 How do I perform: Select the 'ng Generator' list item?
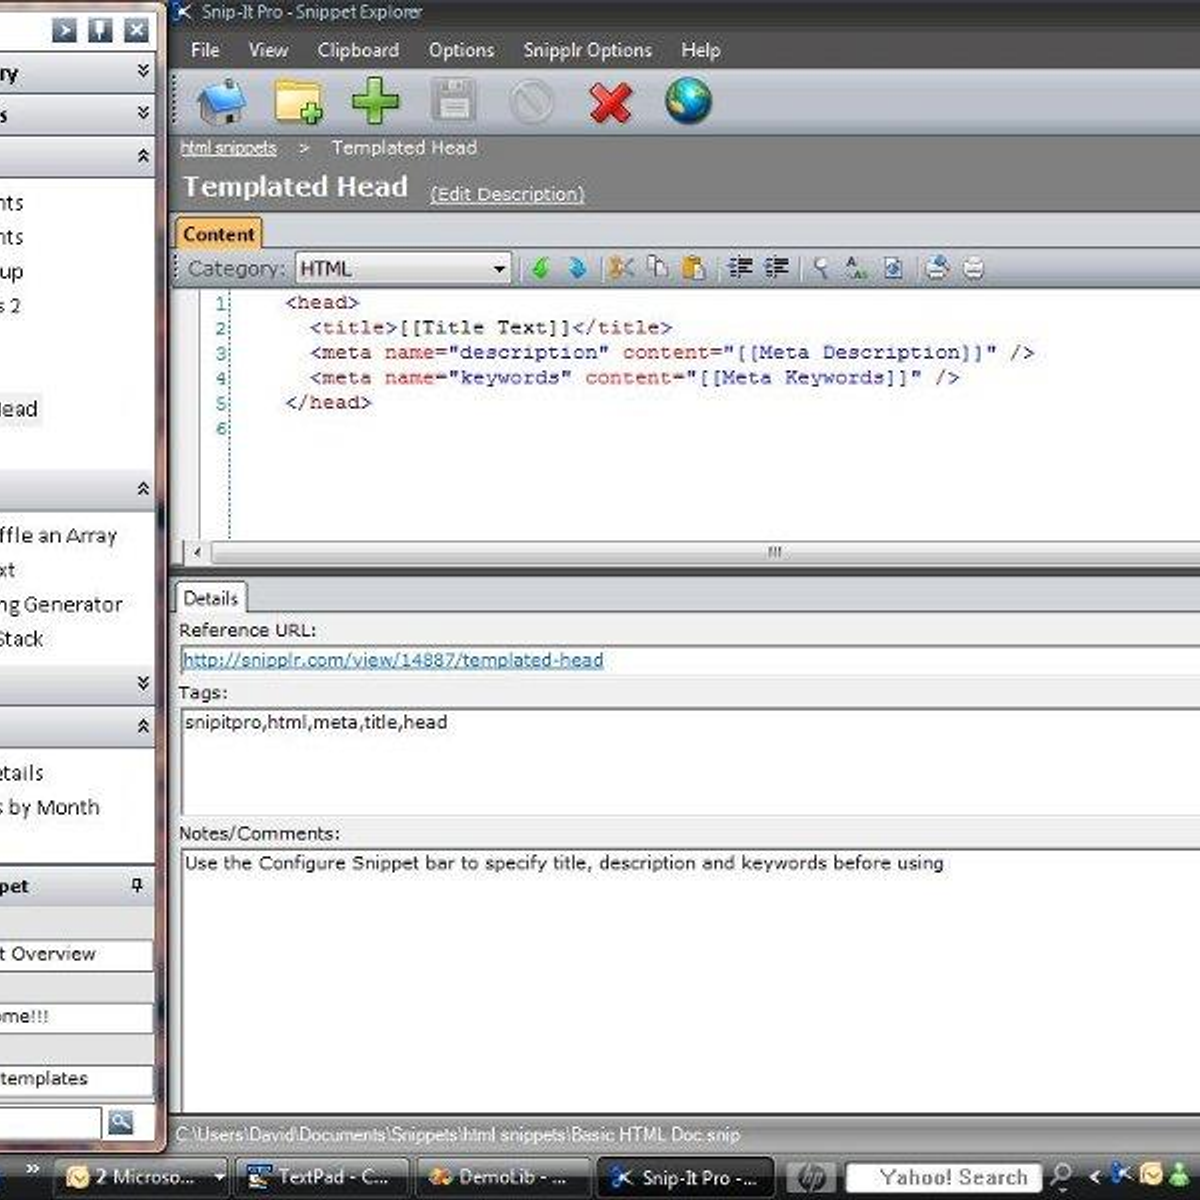pos(61,604)
